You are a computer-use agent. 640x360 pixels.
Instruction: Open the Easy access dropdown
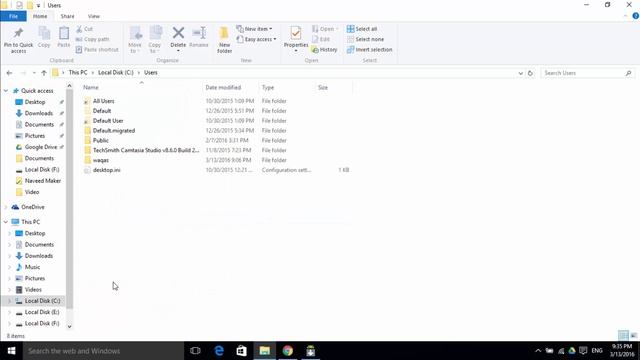tap(256, 39)
